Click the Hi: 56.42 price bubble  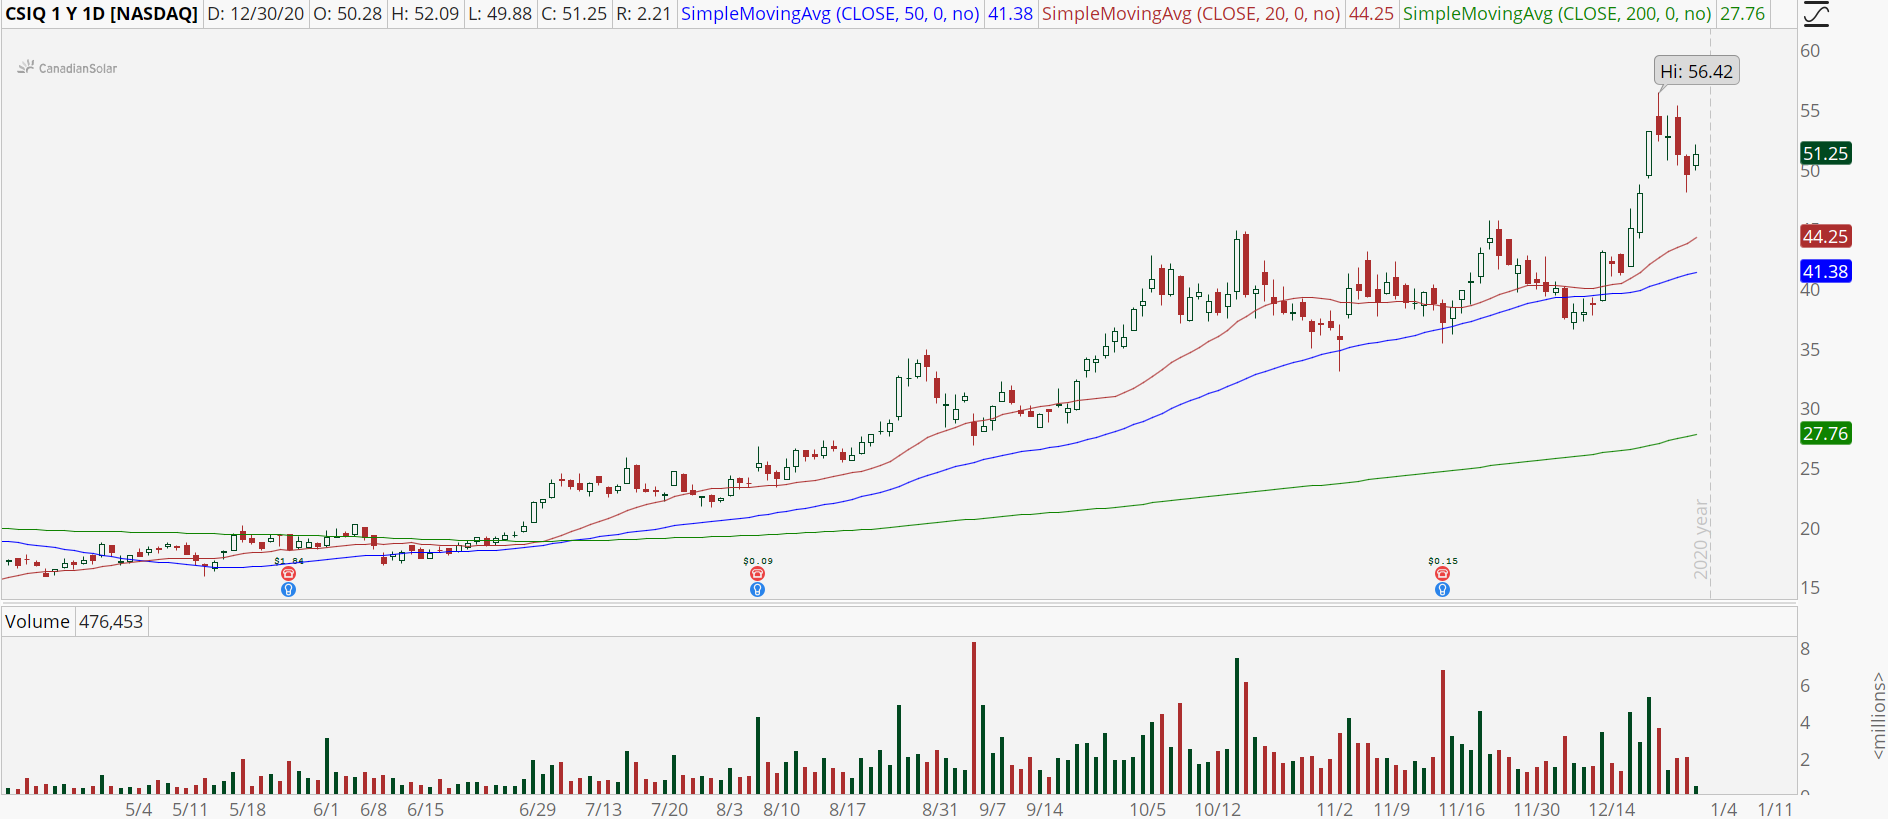point(1696,71)
